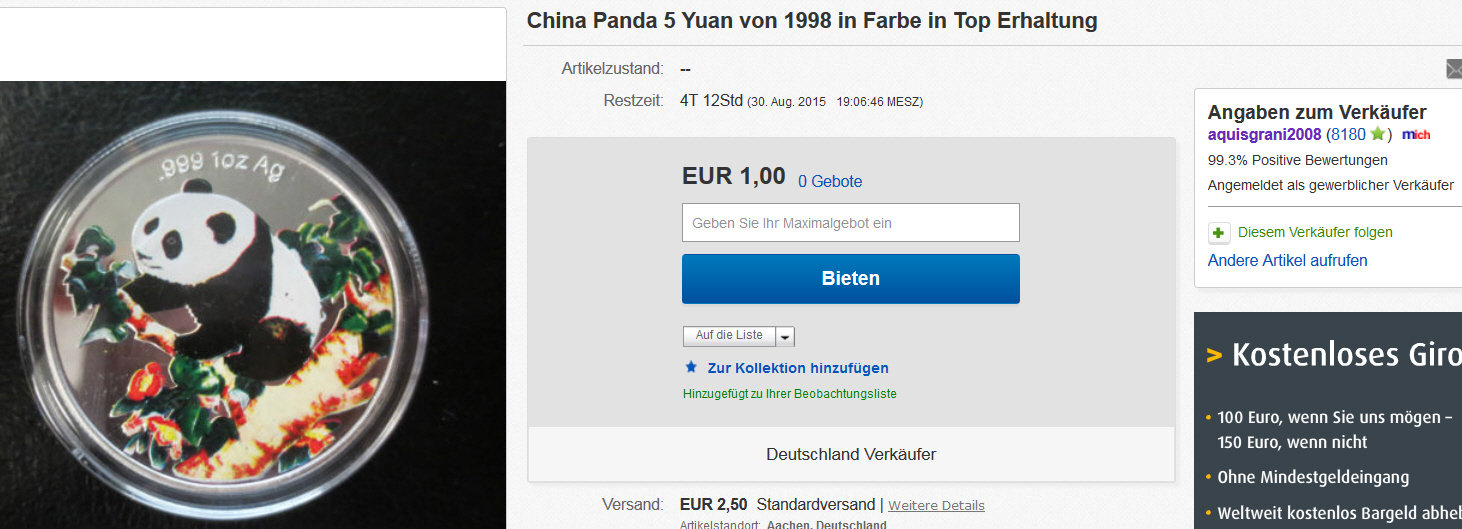
Task: Click the yellow arrow in Kostenloses Giro ad
Action: tap(1215, 355)
